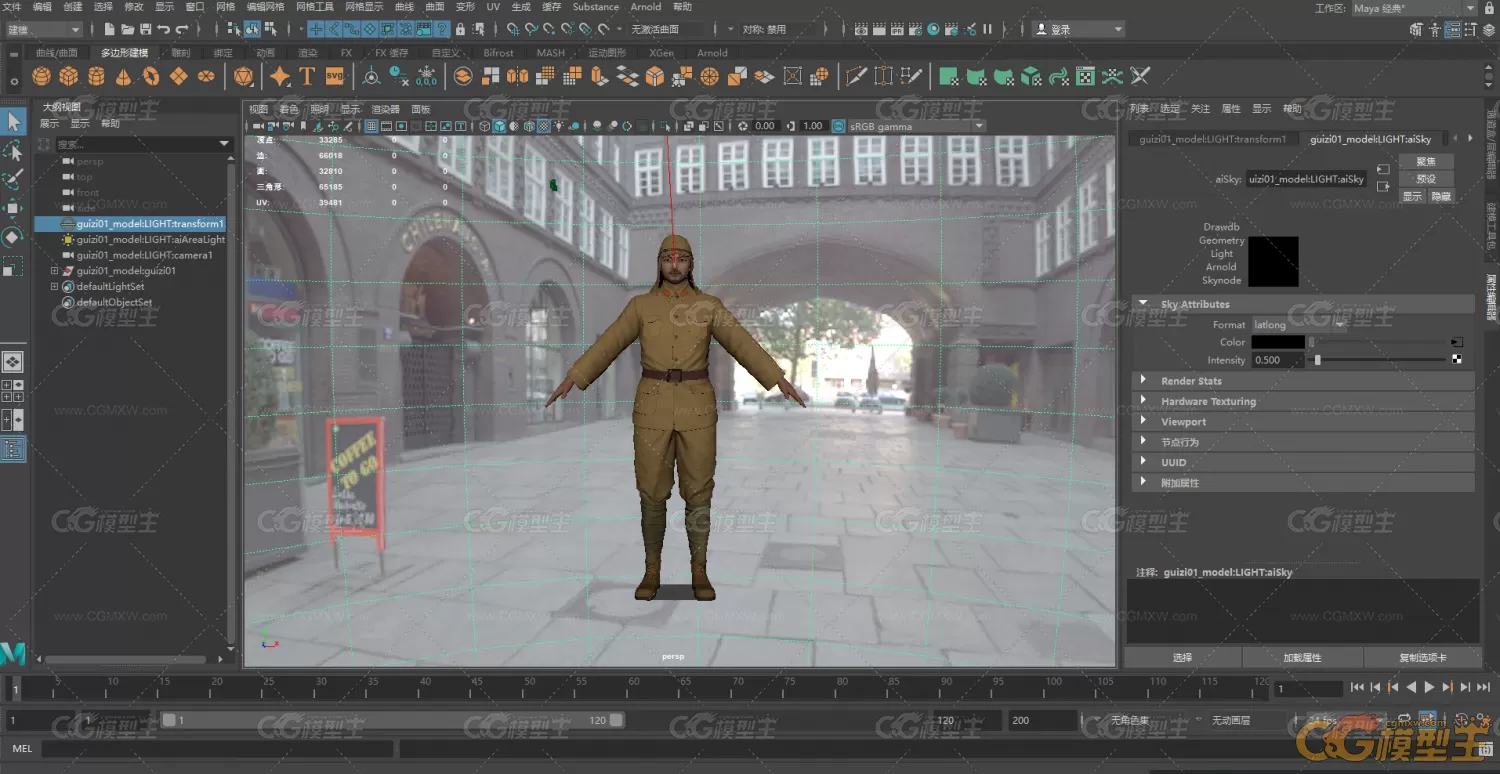
Task: Create a polygon cube from the shelf
Action: coord(68,76)
